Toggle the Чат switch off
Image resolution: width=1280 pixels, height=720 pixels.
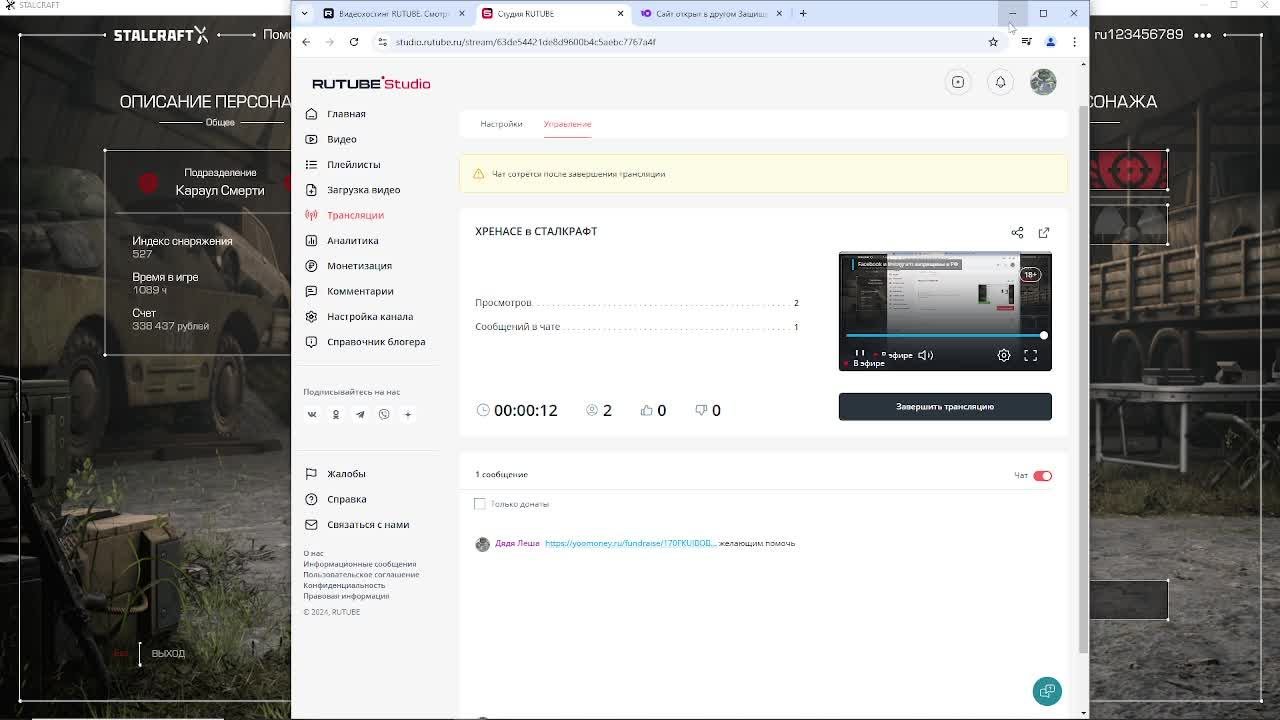[x=1042, y=476]
